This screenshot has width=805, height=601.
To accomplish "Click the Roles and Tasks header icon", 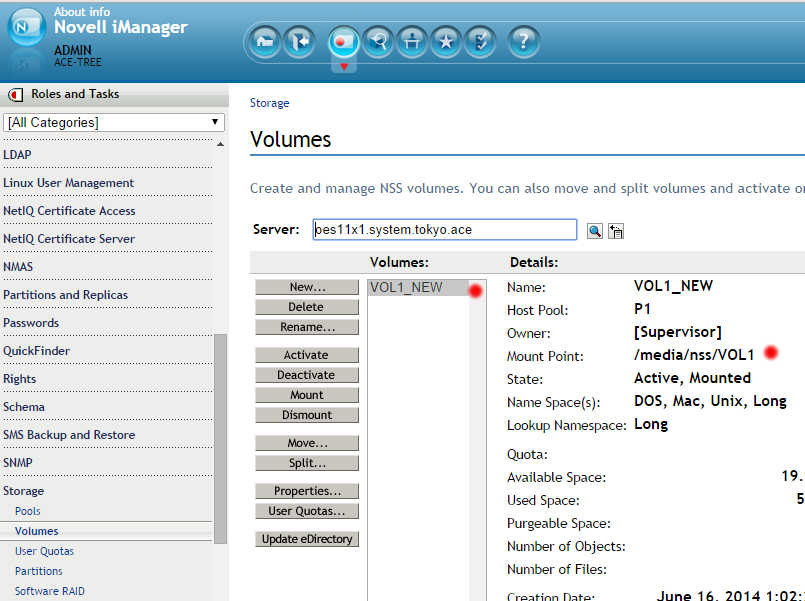I will (15, 94).
